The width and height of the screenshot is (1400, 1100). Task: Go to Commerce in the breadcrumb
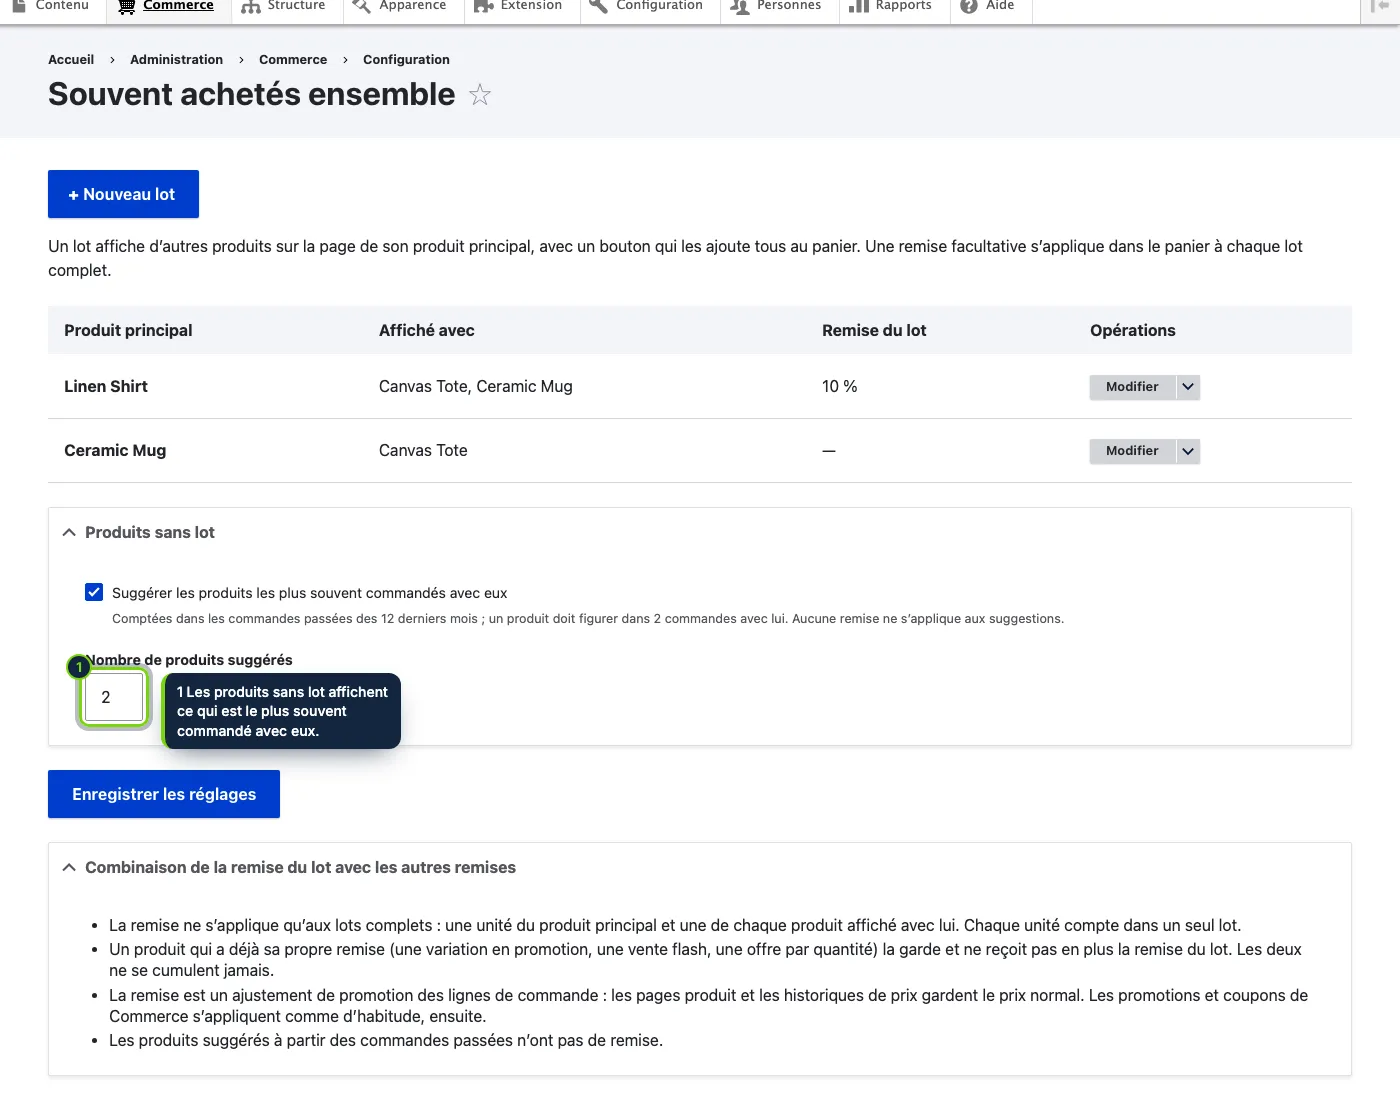293,60
